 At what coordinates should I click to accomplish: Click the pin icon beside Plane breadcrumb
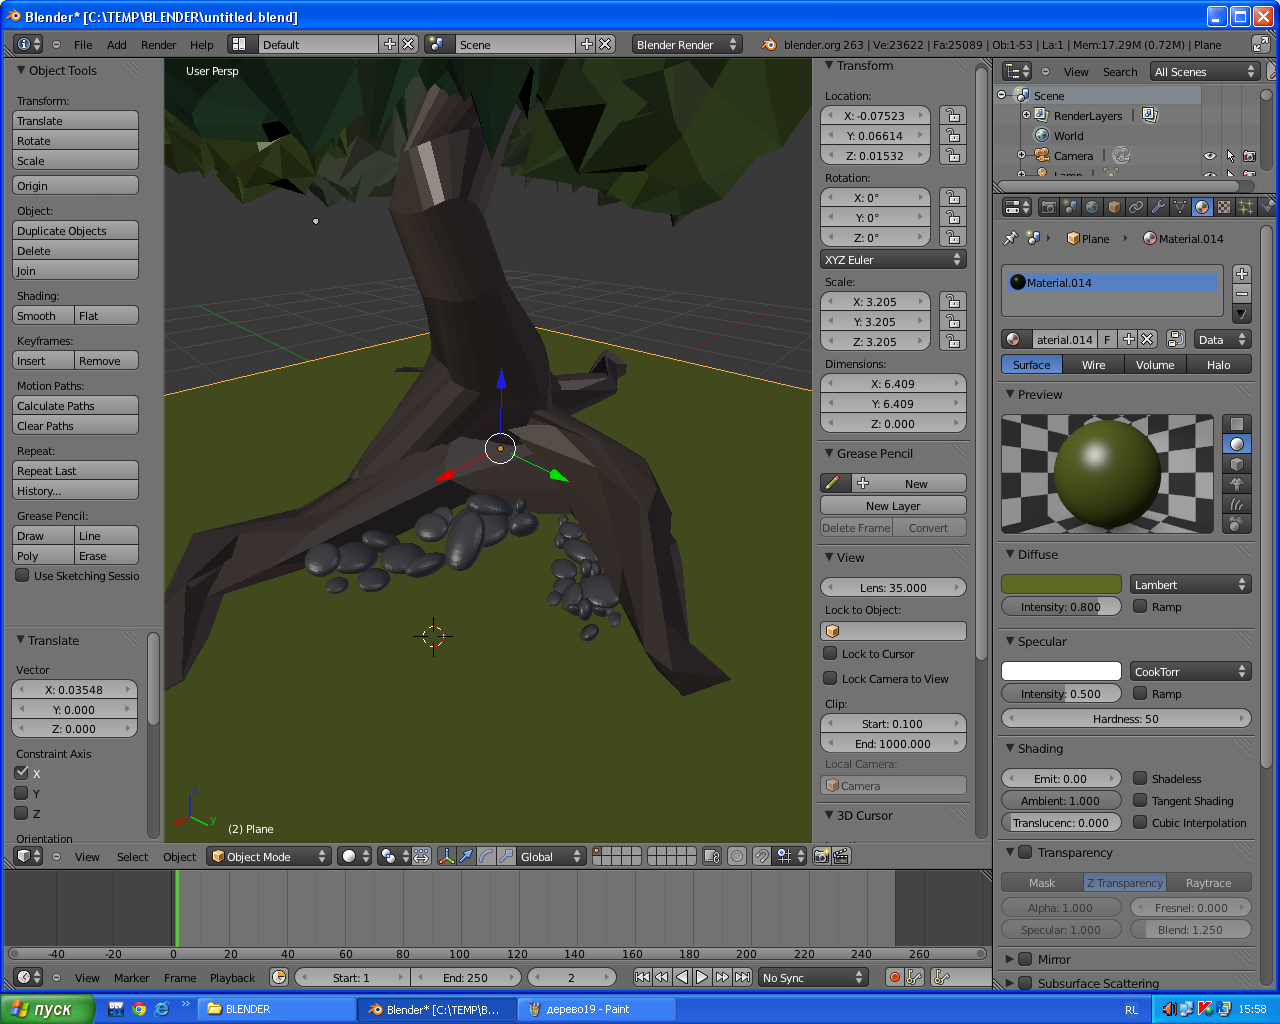pyautogui.click(x=1010, y=238)
